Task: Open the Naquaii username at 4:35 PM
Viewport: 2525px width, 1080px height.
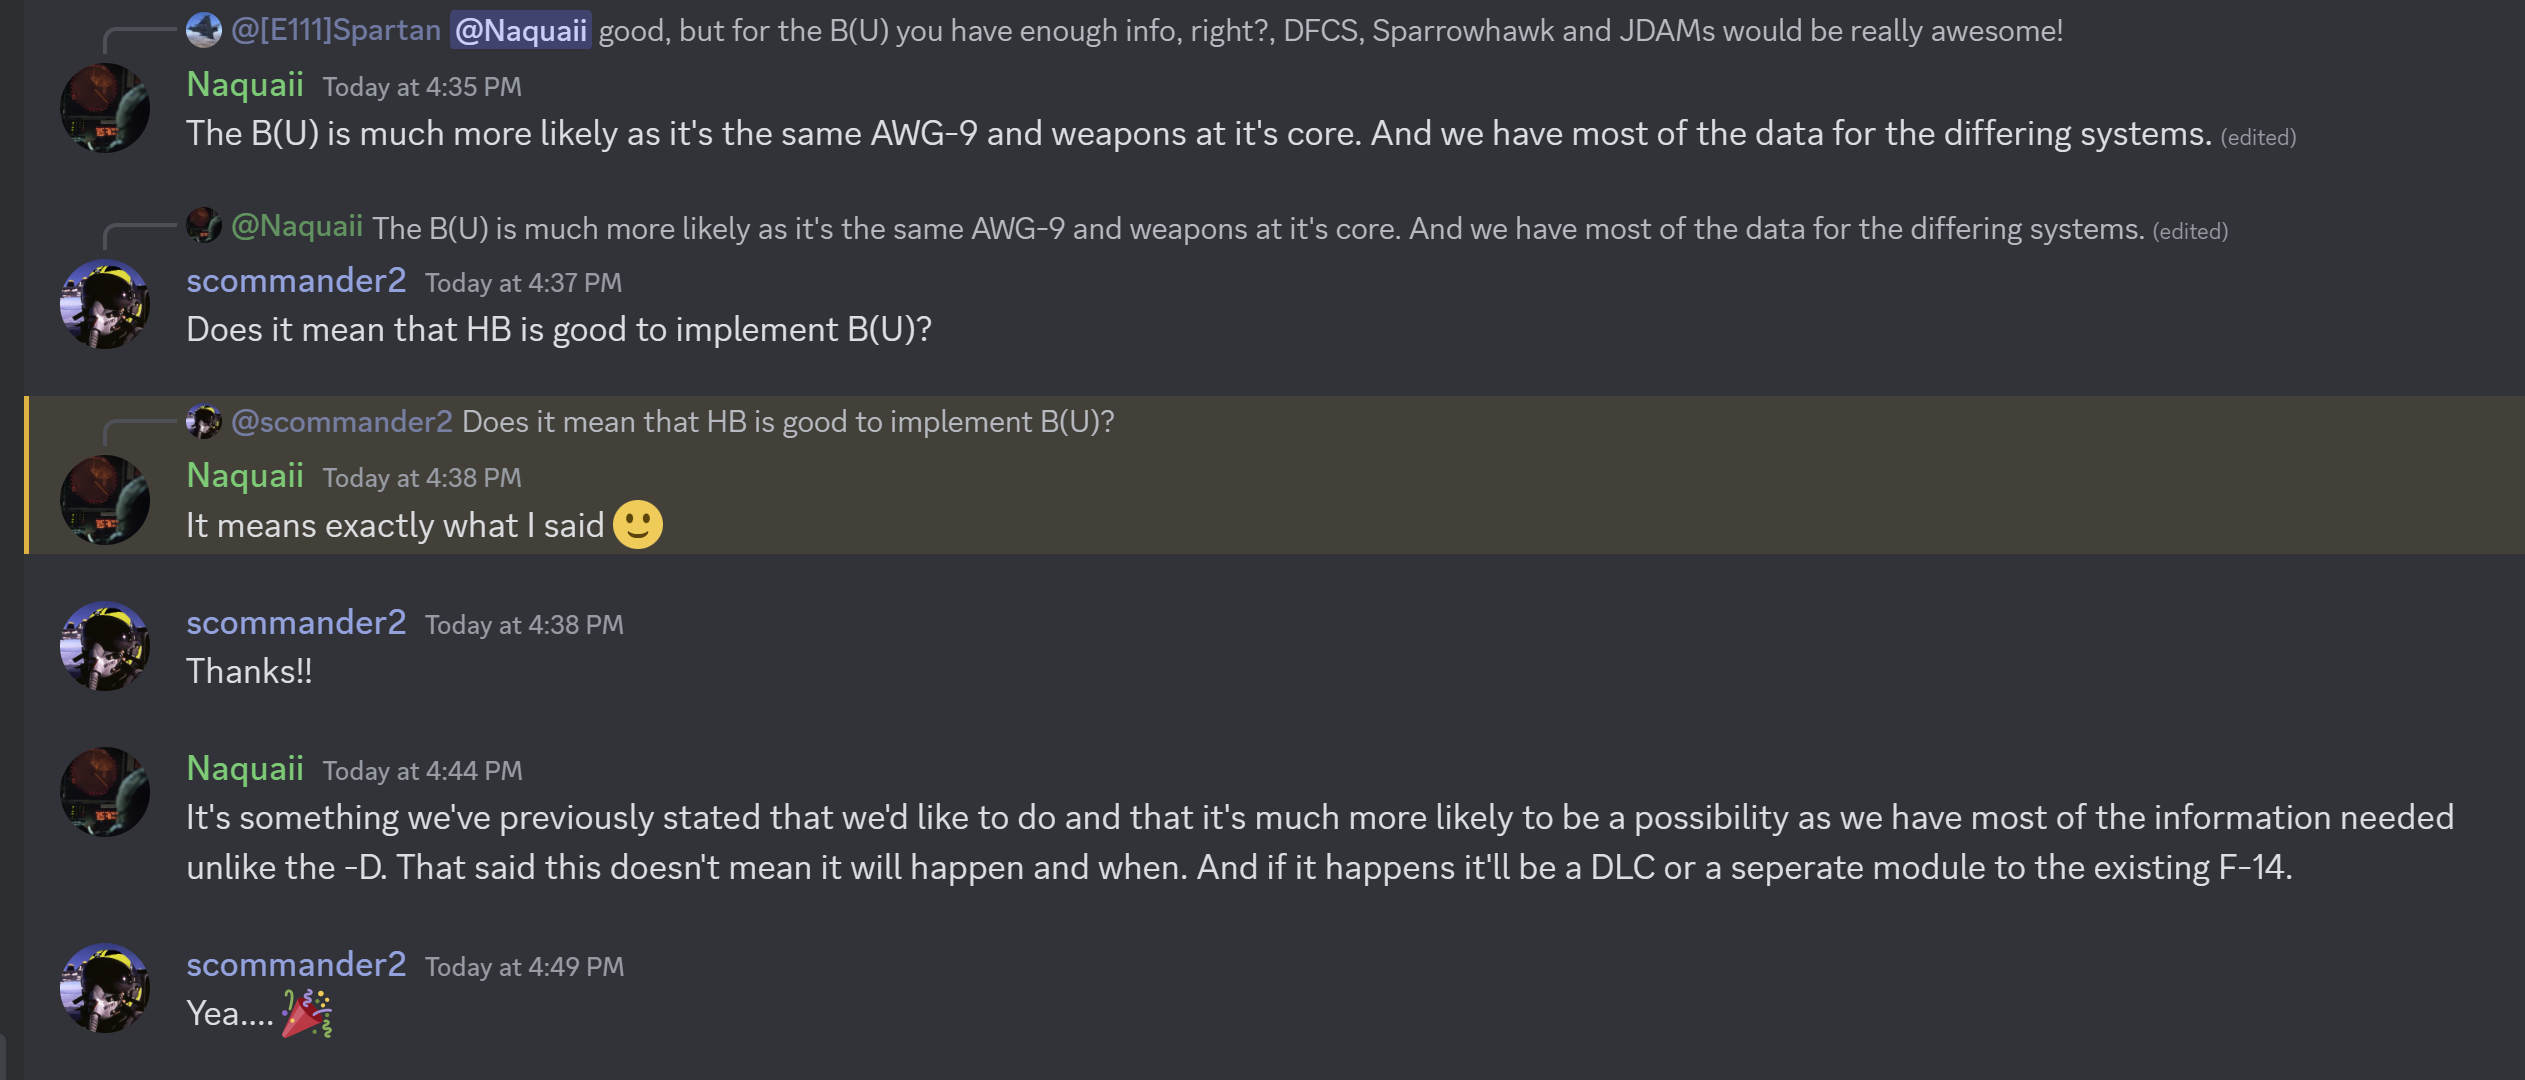Action: coord(245,84)
